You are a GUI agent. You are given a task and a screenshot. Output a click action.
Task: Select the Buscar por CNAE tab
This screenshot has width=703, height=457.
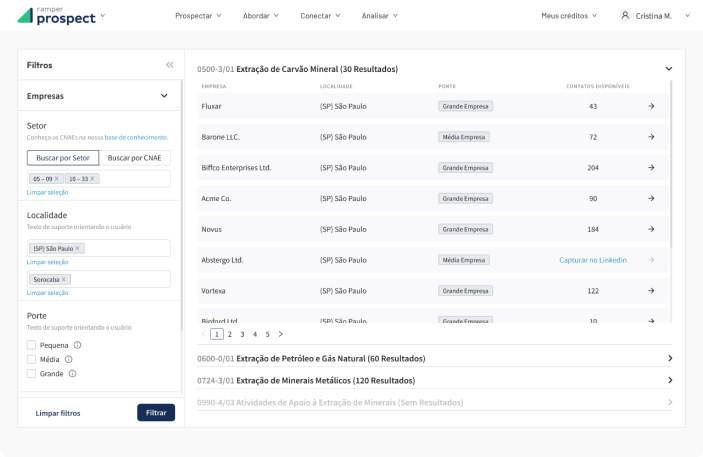point(135,158)
